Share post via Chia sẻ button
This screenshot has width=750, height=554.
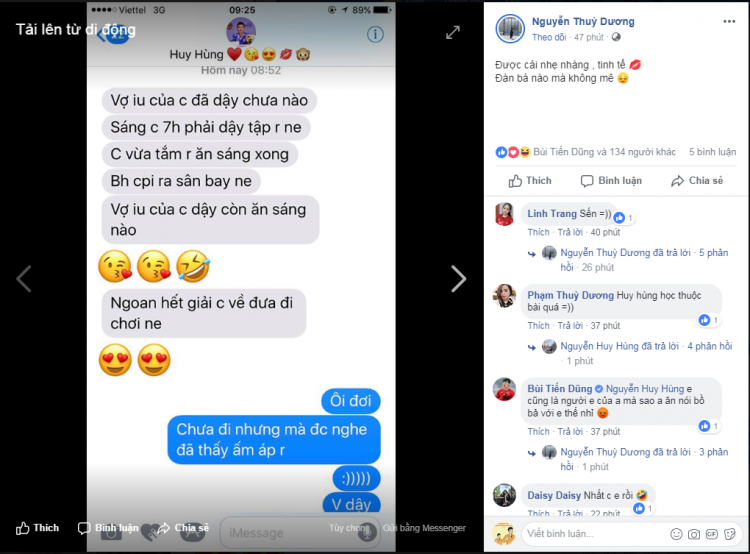[x=697, y=181]
